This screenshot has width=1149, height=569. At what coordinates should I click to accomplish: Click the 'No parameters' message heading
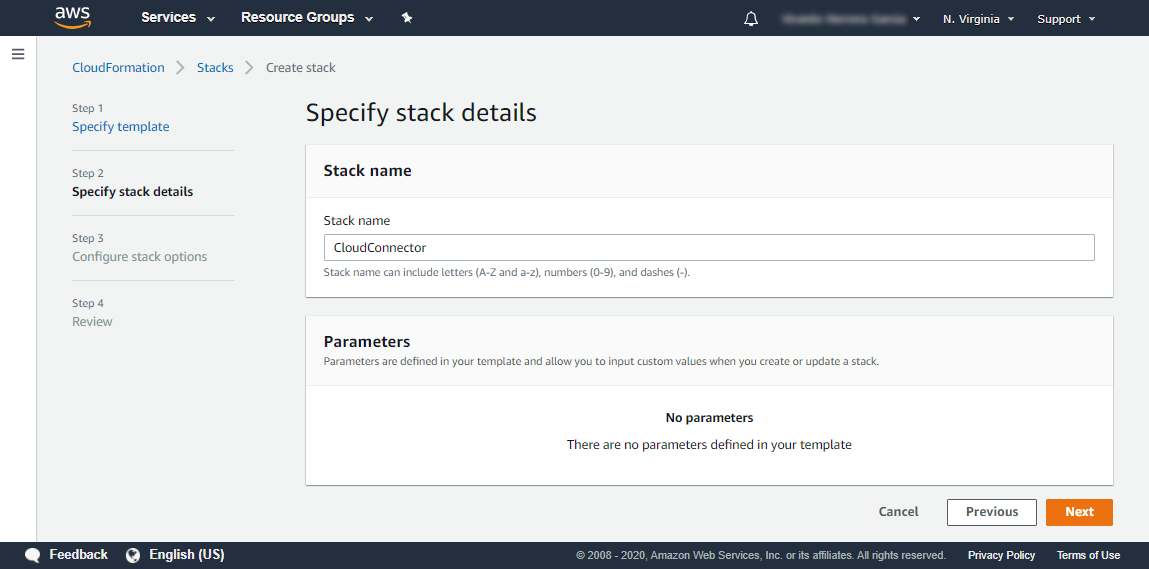coord(709,418)
